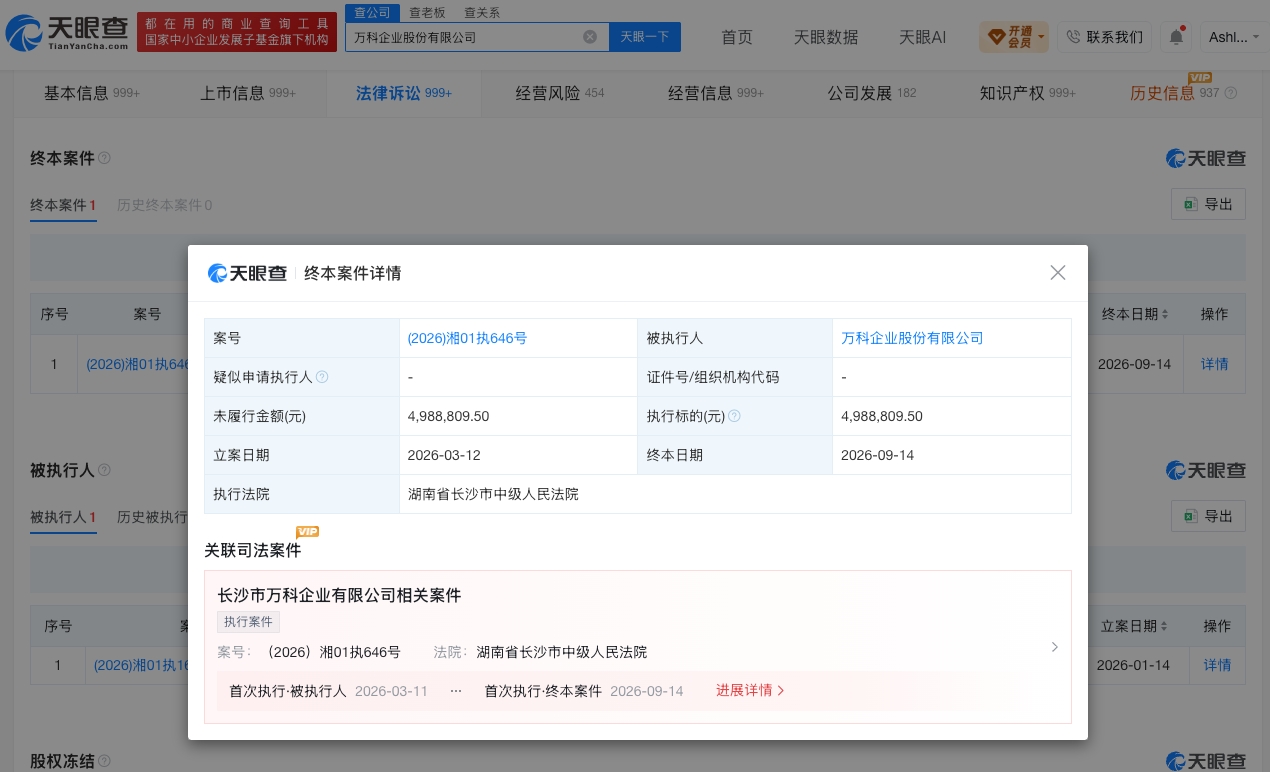Image resolution: width=1270 pixels, height=772 pixels.
Task: Select the 上市信息 tab
Action: pyautogui.click(x=248, y=93)
